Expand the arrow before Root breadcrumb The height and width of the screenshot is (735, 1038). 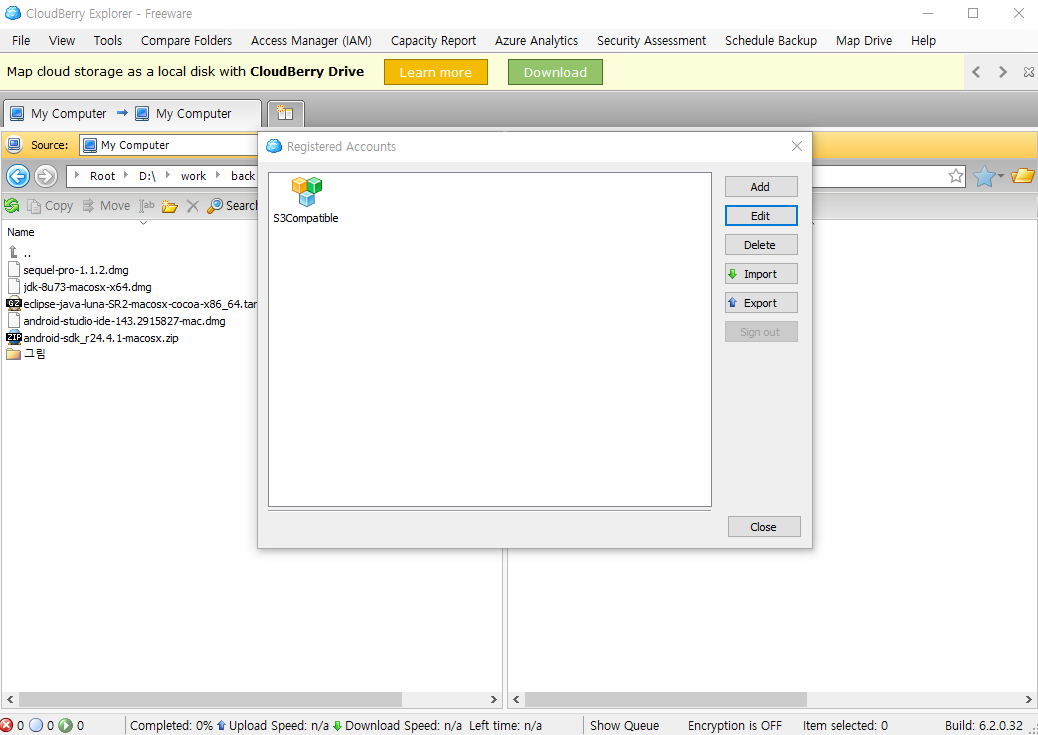point(77,175)
